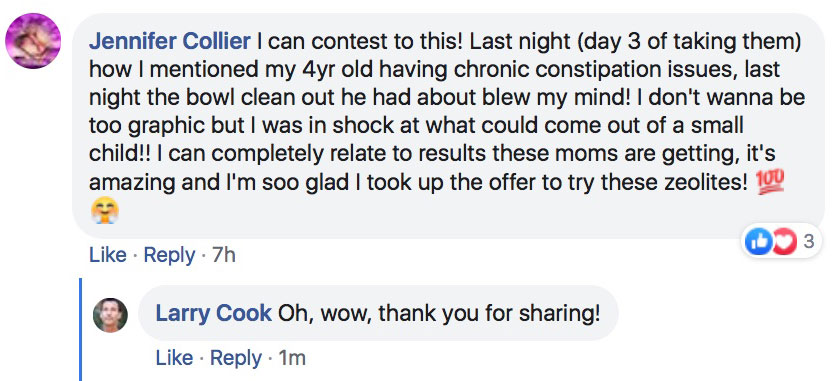The height and width of the screenshot is (381, 838).
Task: Open Jennifer Collier's profile picture
Action: (x=33, y=41)
